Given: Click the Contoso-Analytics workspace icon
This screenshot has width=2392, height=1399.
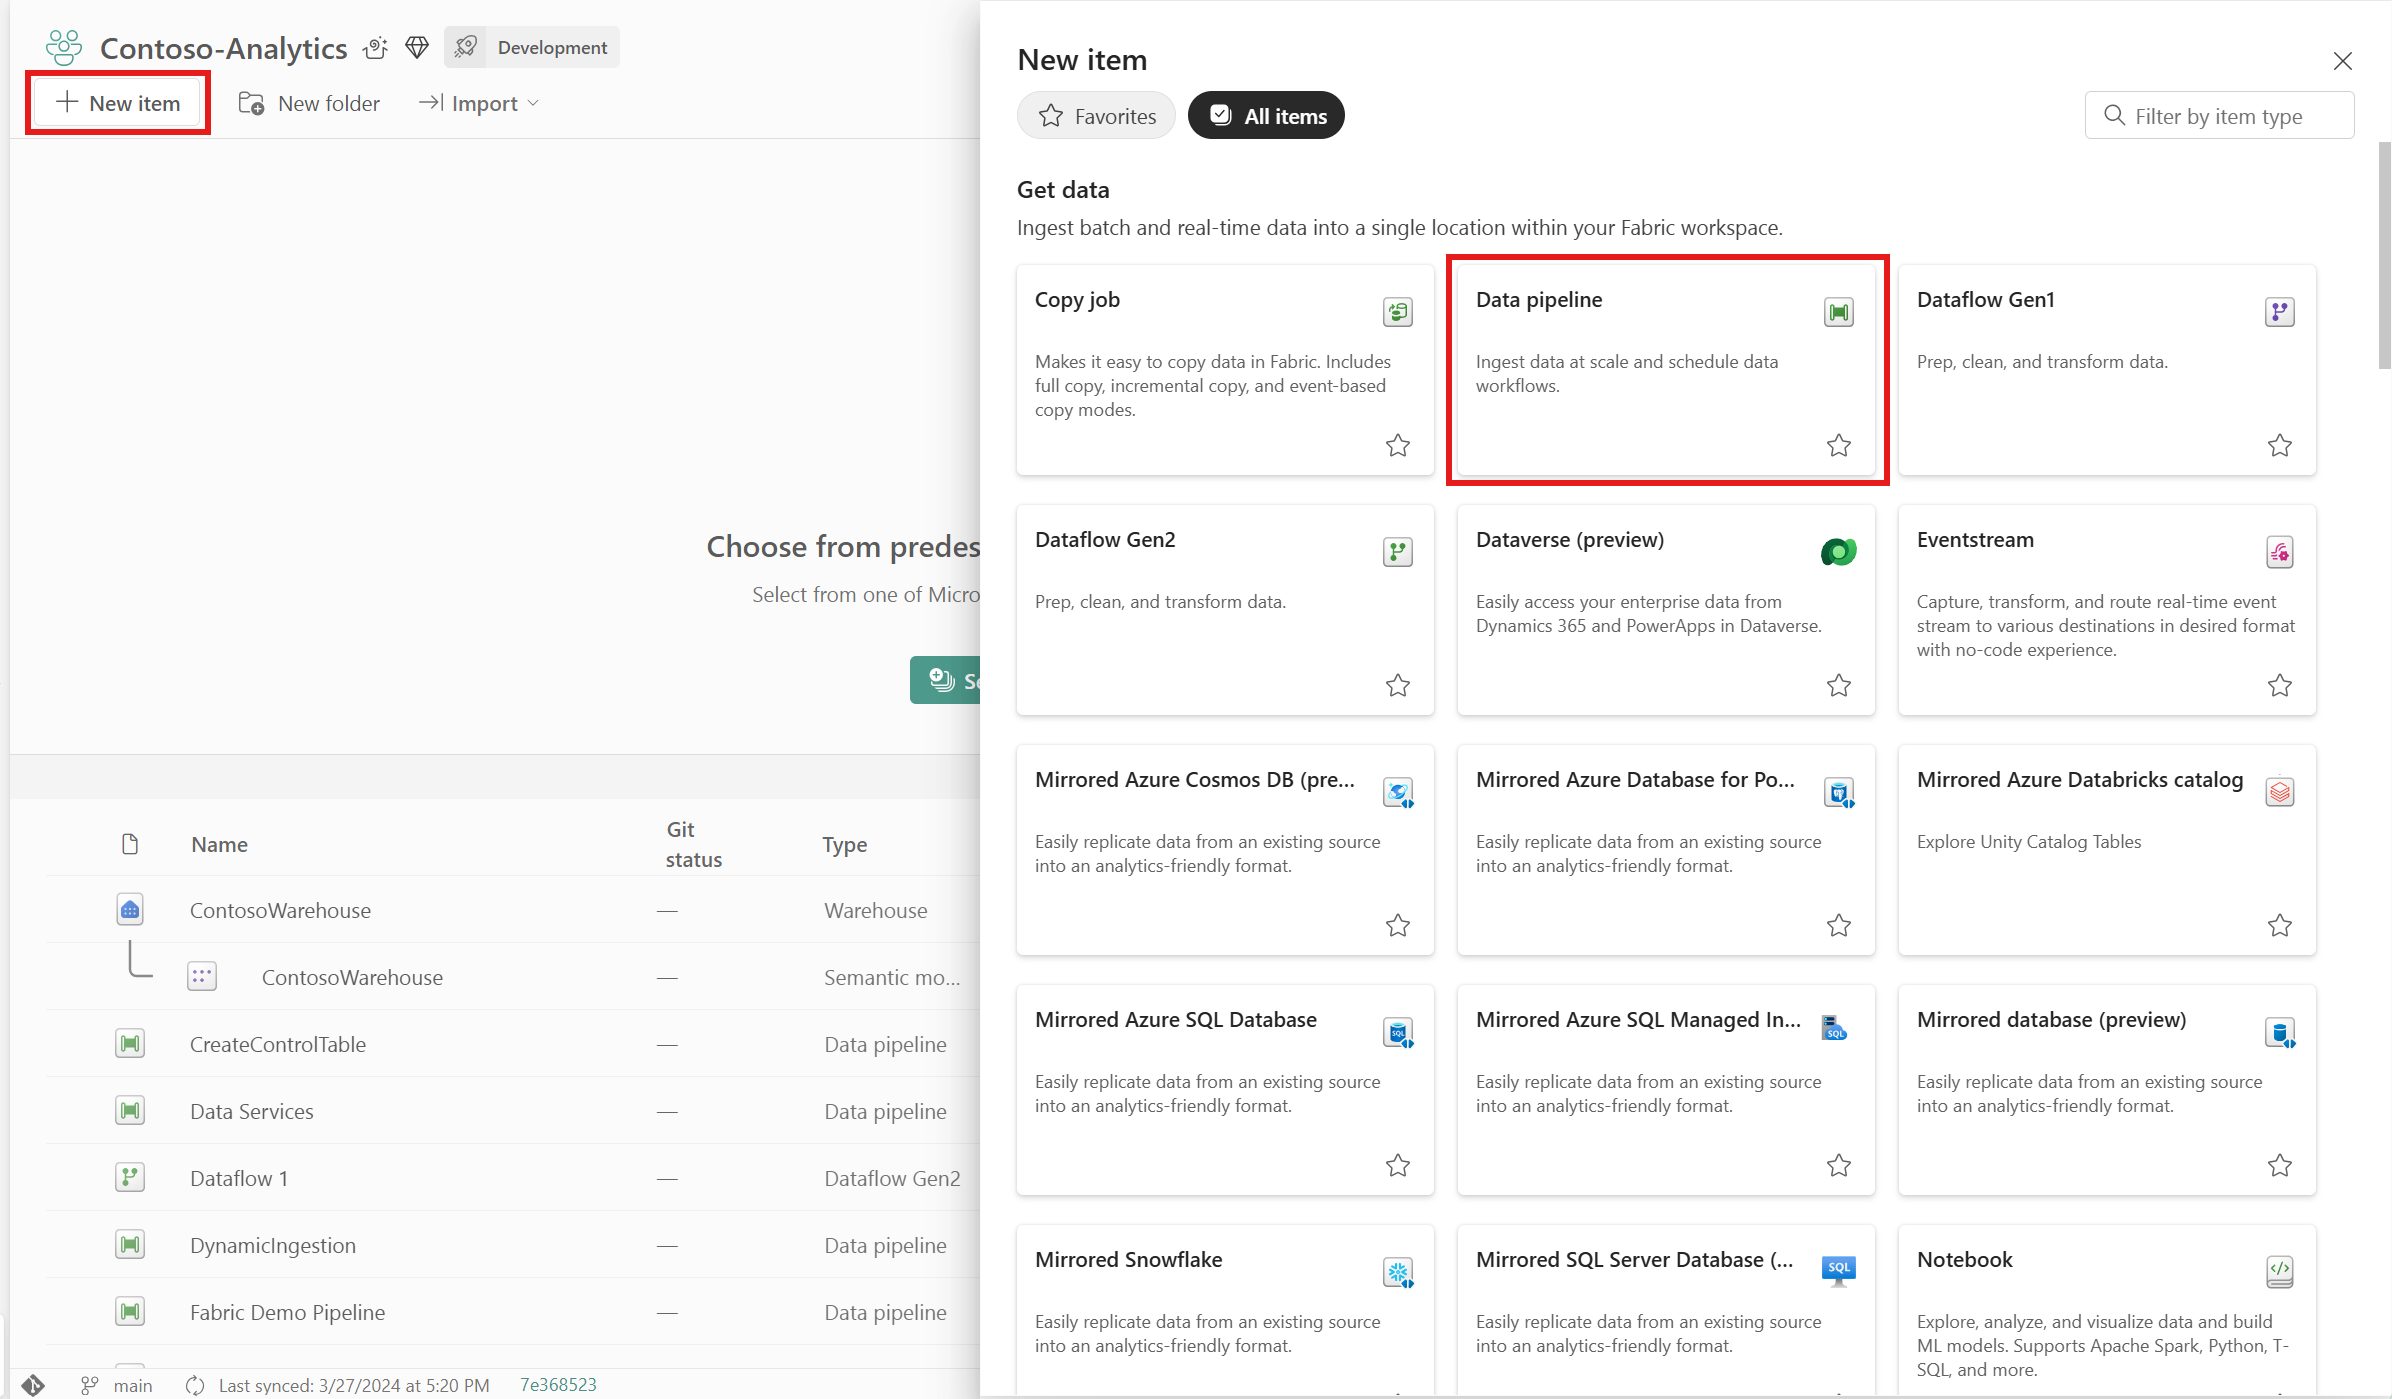Looking at the screenshot, I should tap(64, 47).
